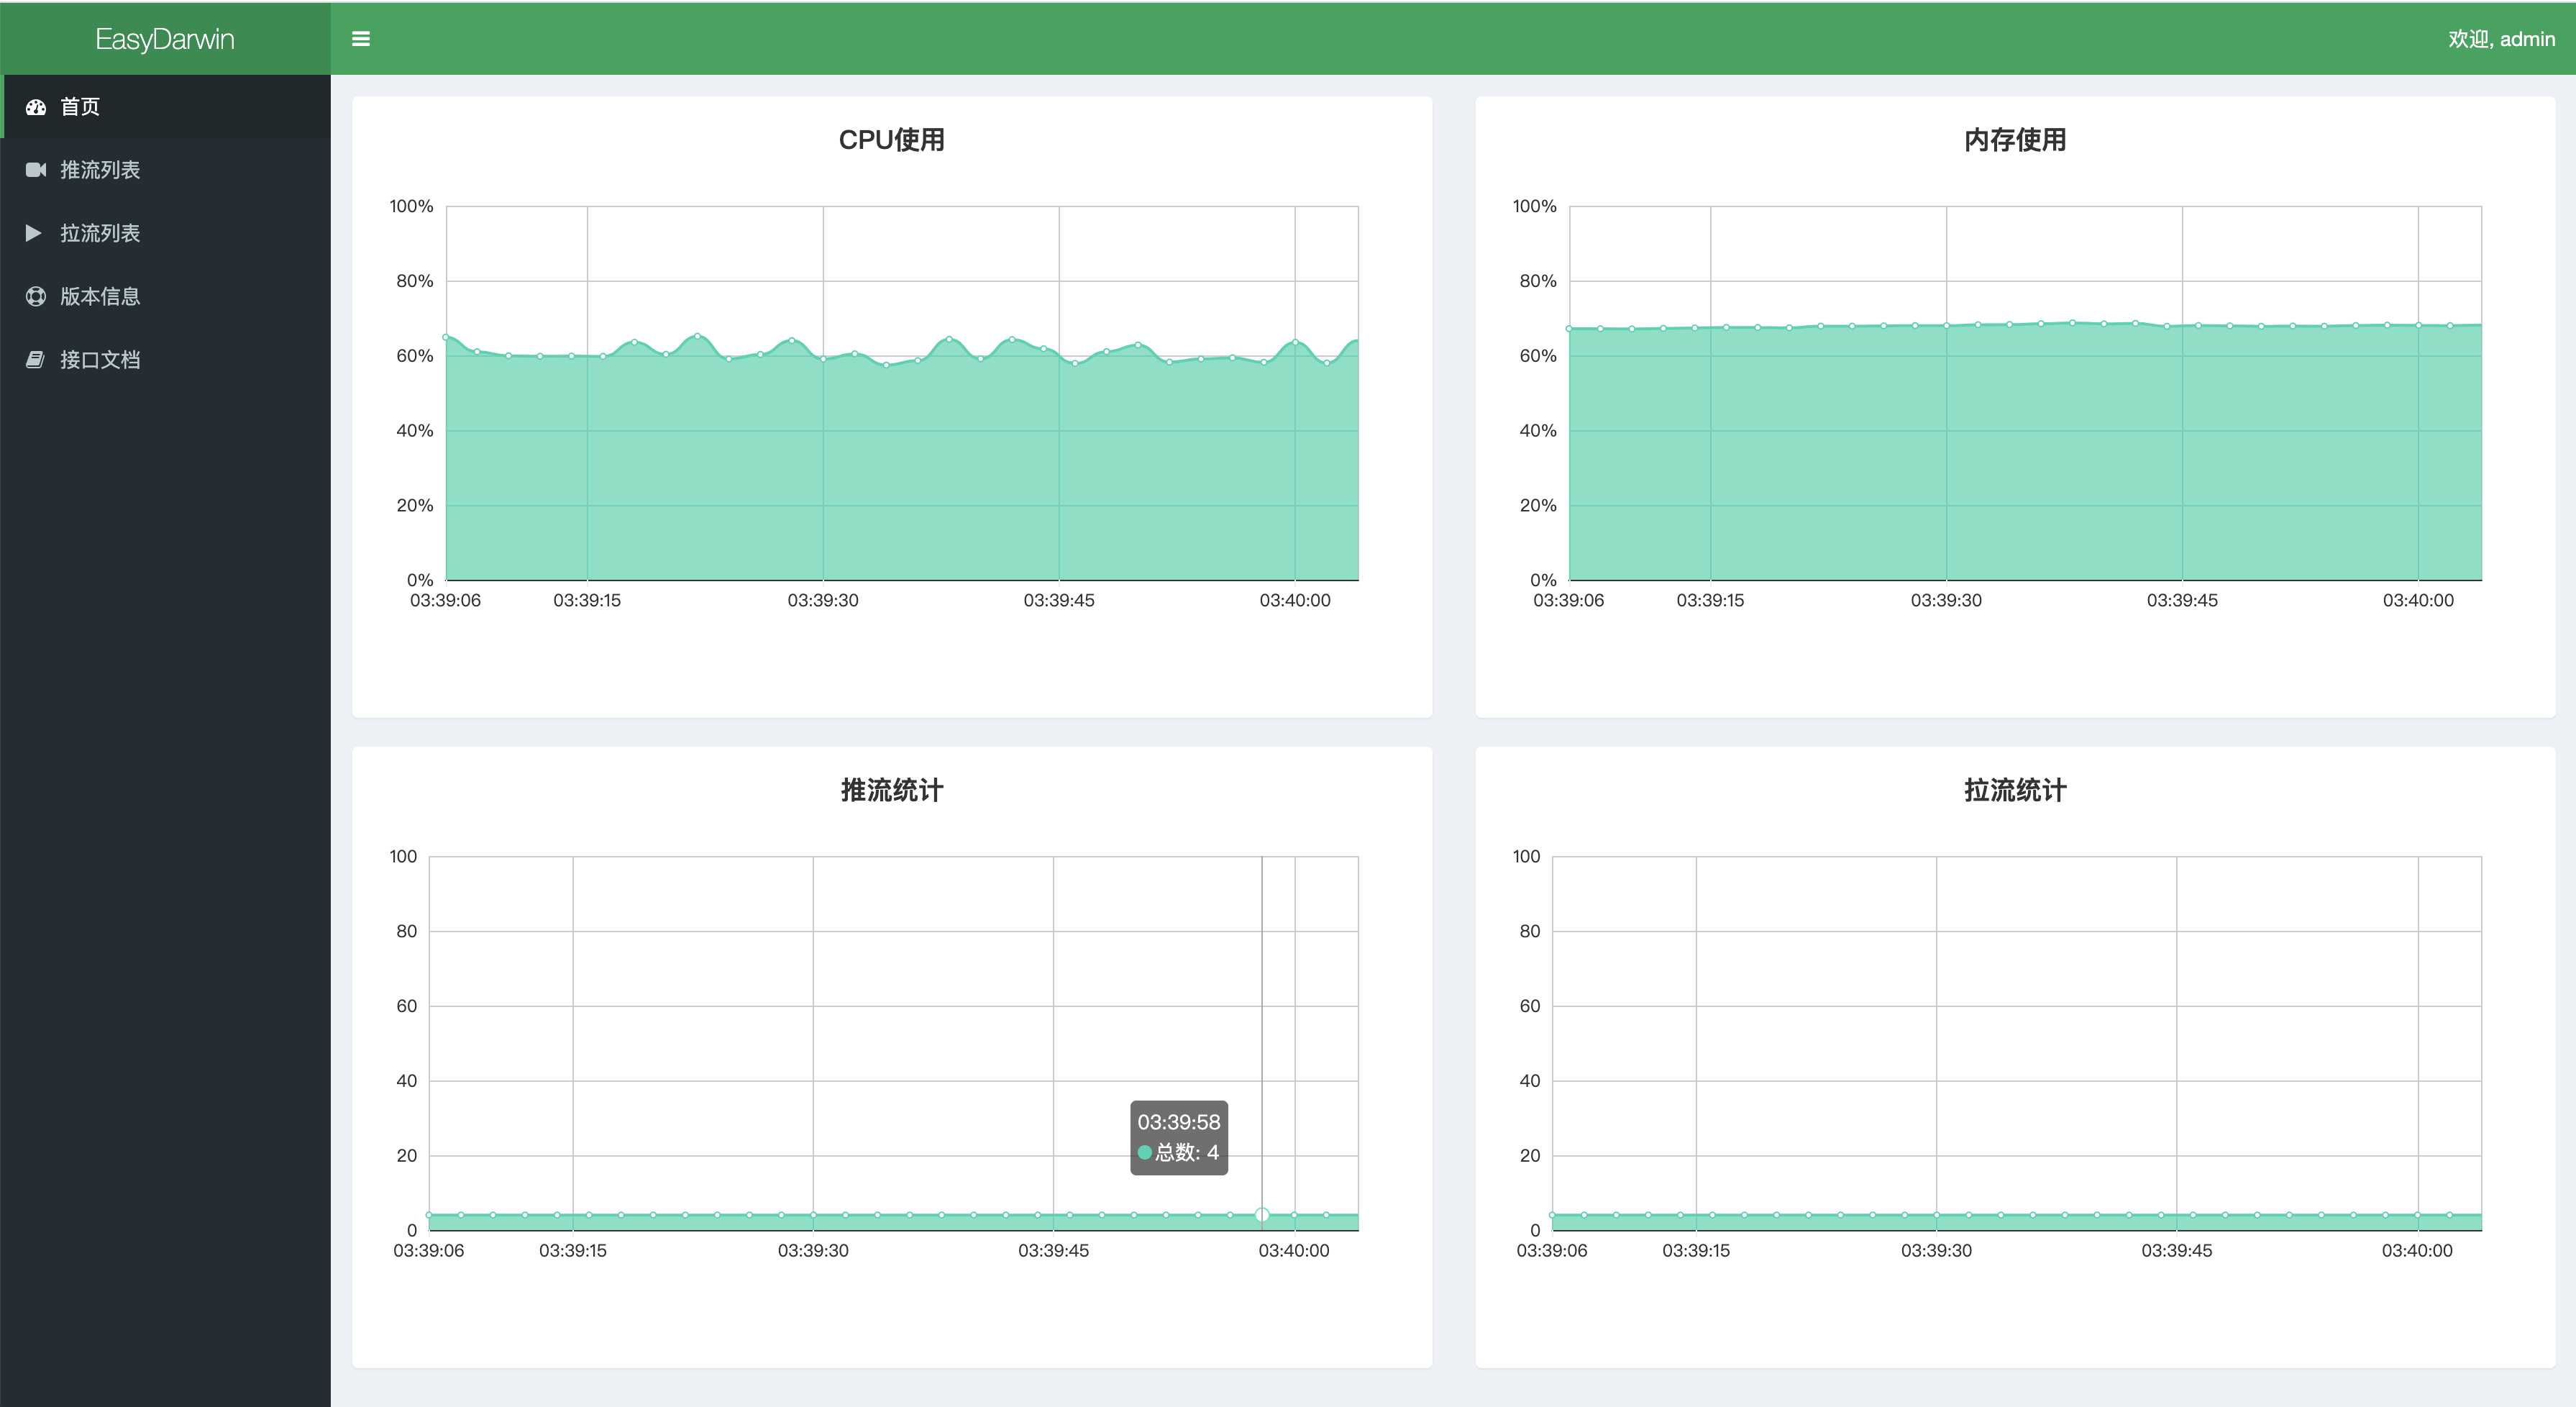Viewport: 2576px width, 1407px height.
Task: Click the 推流统计 chart title
Action: point(892,790)
